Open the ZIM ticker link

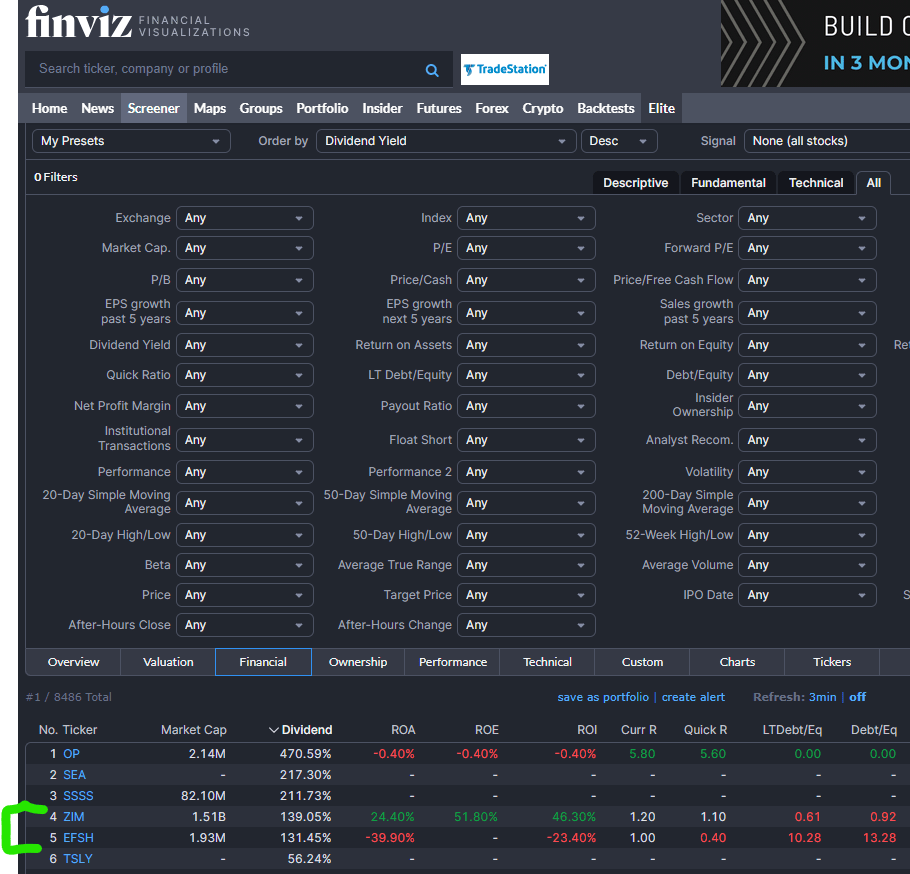coord(73,817)
